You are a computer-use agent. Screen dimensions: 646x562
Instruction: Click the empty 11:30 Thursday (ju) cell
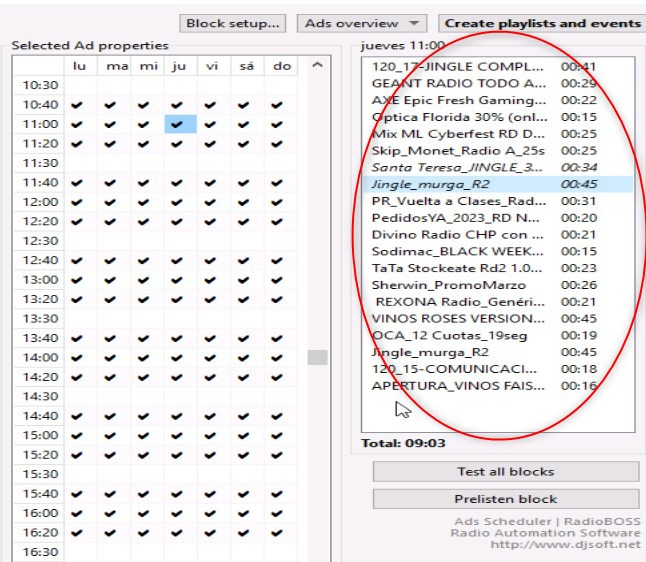[180, 163]
